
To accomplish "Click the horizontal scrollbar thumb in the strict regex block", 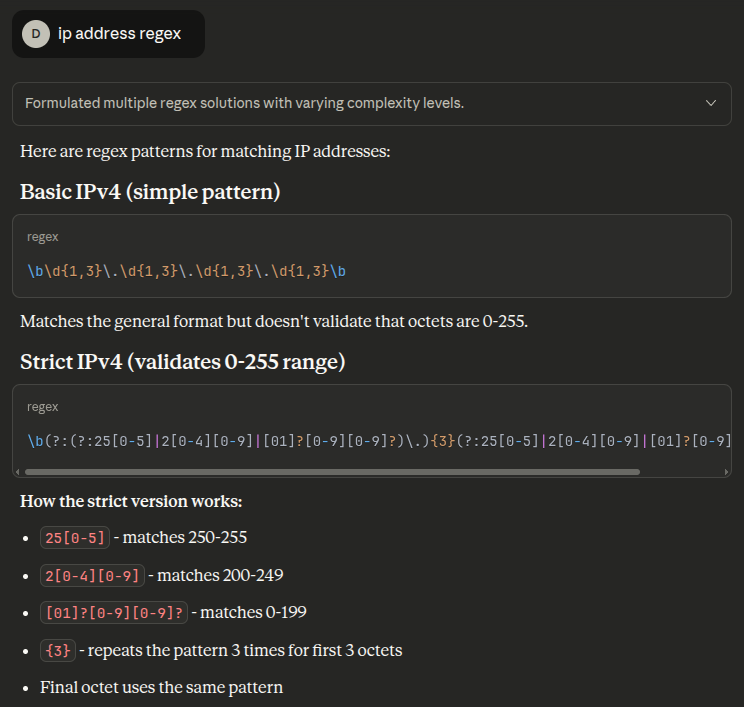I will [x=330, y=472].
